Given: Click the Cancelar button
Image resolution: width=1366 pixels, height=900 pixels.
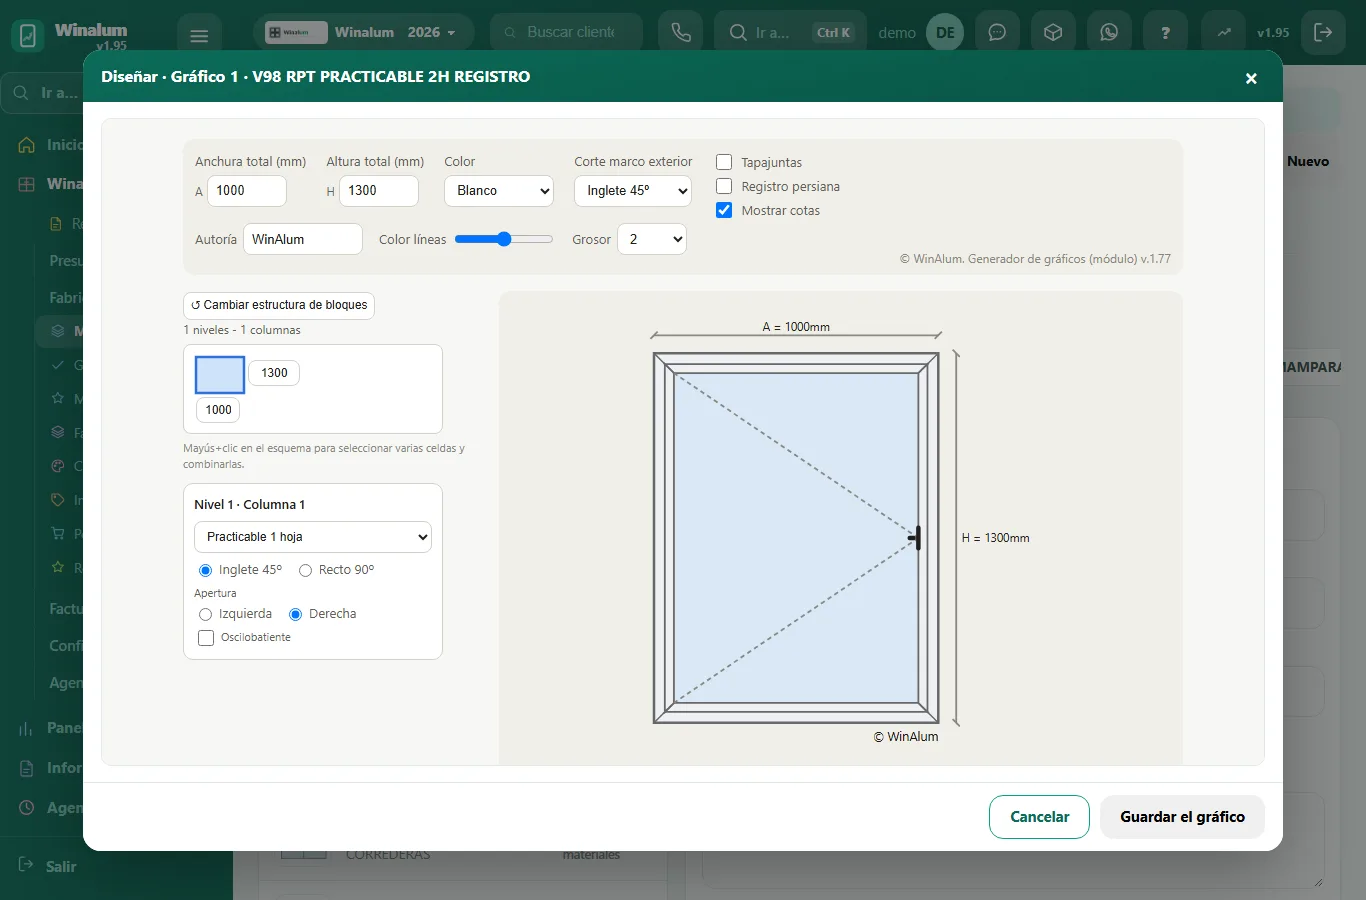Looking at the screenshot, I should tap(1039, 817).
